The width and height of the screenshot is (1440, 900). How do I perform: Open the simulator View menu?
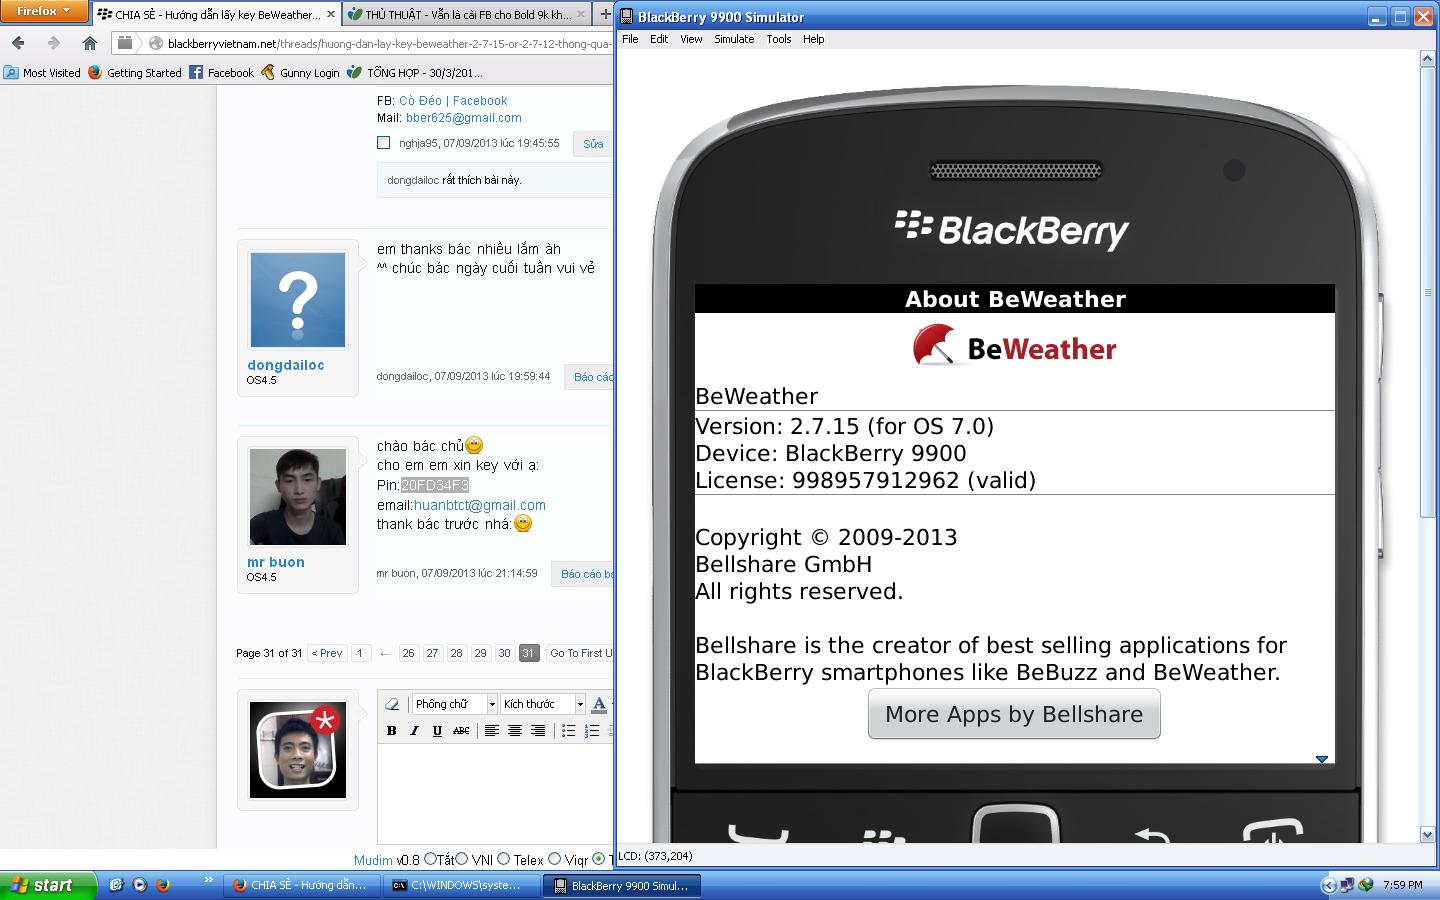[691, 39]
